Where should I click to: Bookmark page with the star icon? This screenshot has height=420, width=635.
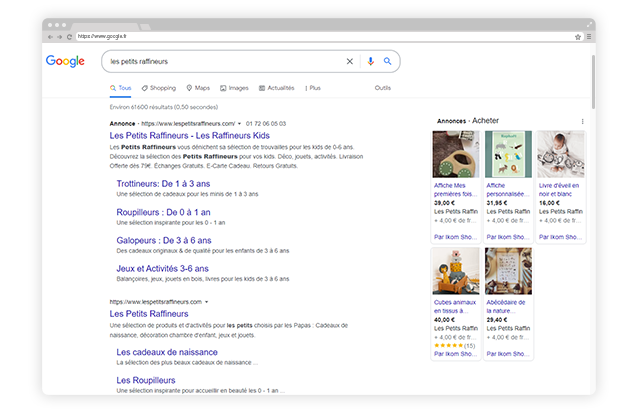pyautogui.click(x=578, y=37)
